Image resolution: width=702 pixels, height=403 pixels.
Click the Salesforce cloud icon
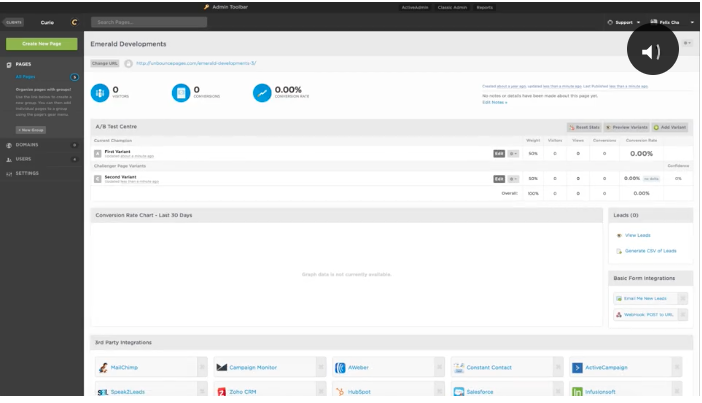(458, 392)
